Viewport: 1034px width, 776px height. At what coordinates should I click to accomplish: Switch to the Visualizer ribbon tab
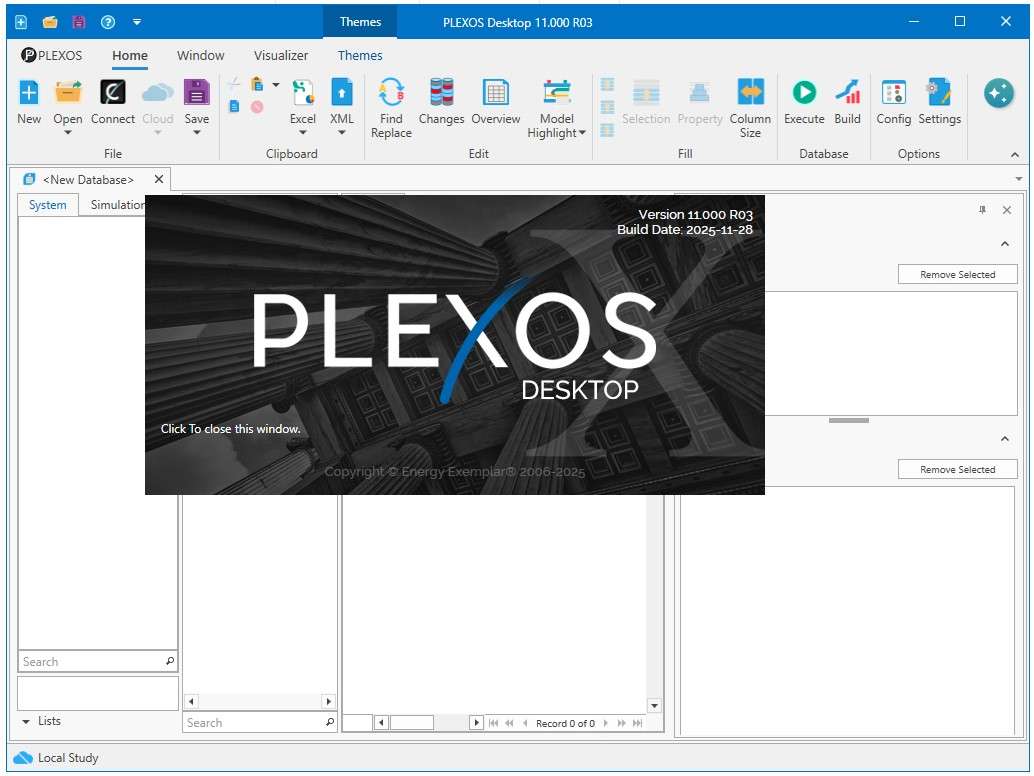pyautogui.click(x=281, y=56)
